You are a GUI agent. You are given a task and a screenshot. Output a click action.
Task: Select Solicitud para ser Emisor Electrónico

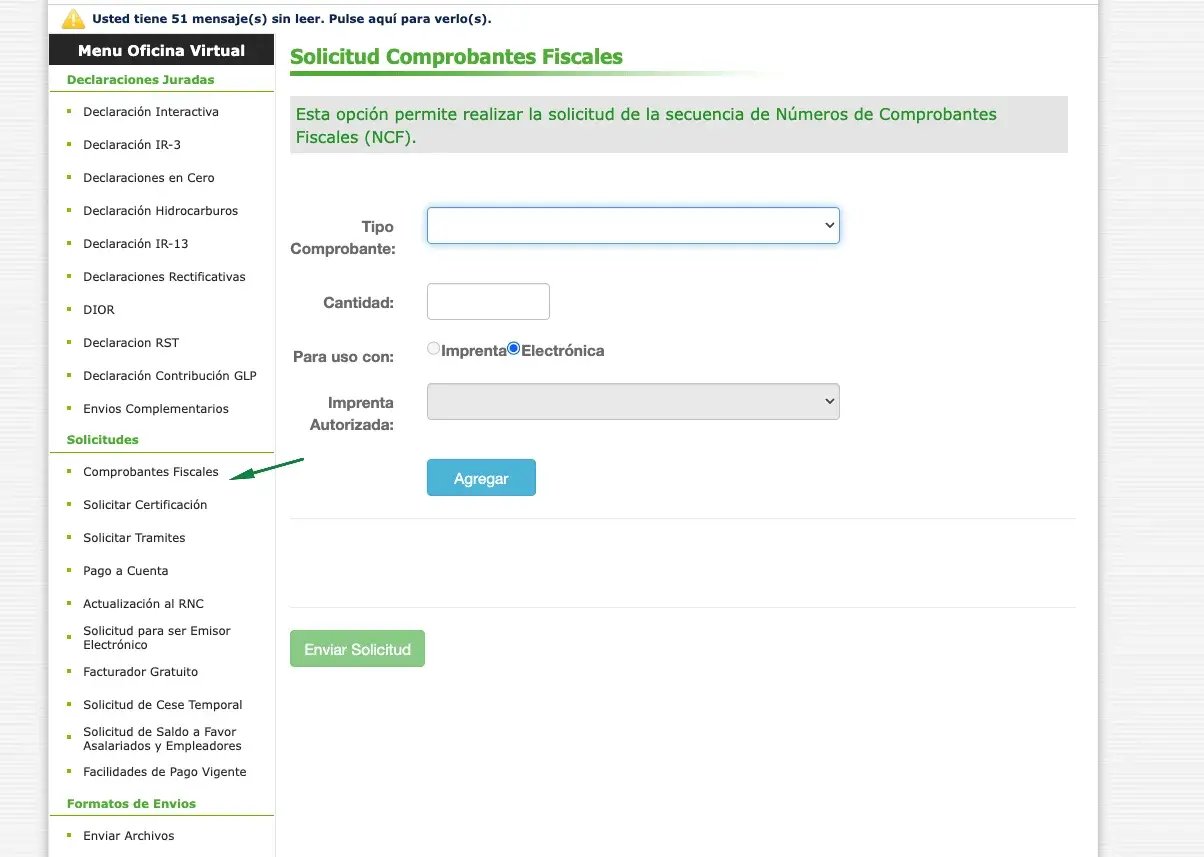point(157,638)
